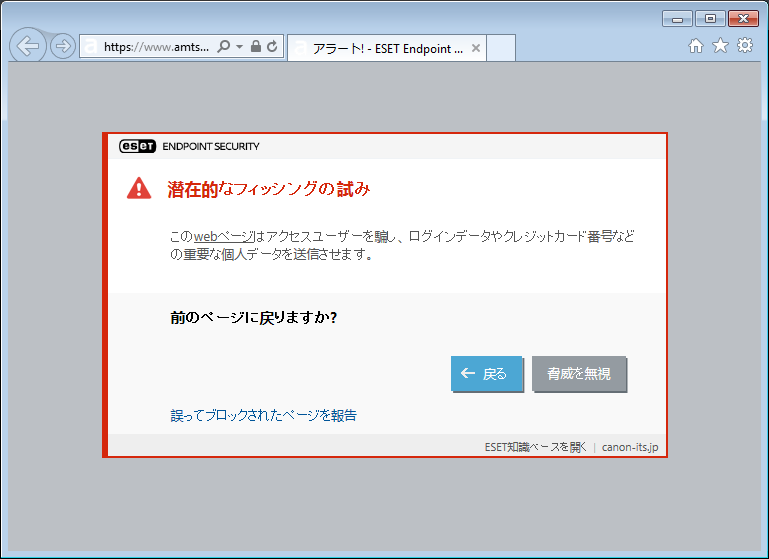Image resolution: width=769 pixels, height=559 pixels.
Task: Open Favorites star icon
Action: point(720,46)
